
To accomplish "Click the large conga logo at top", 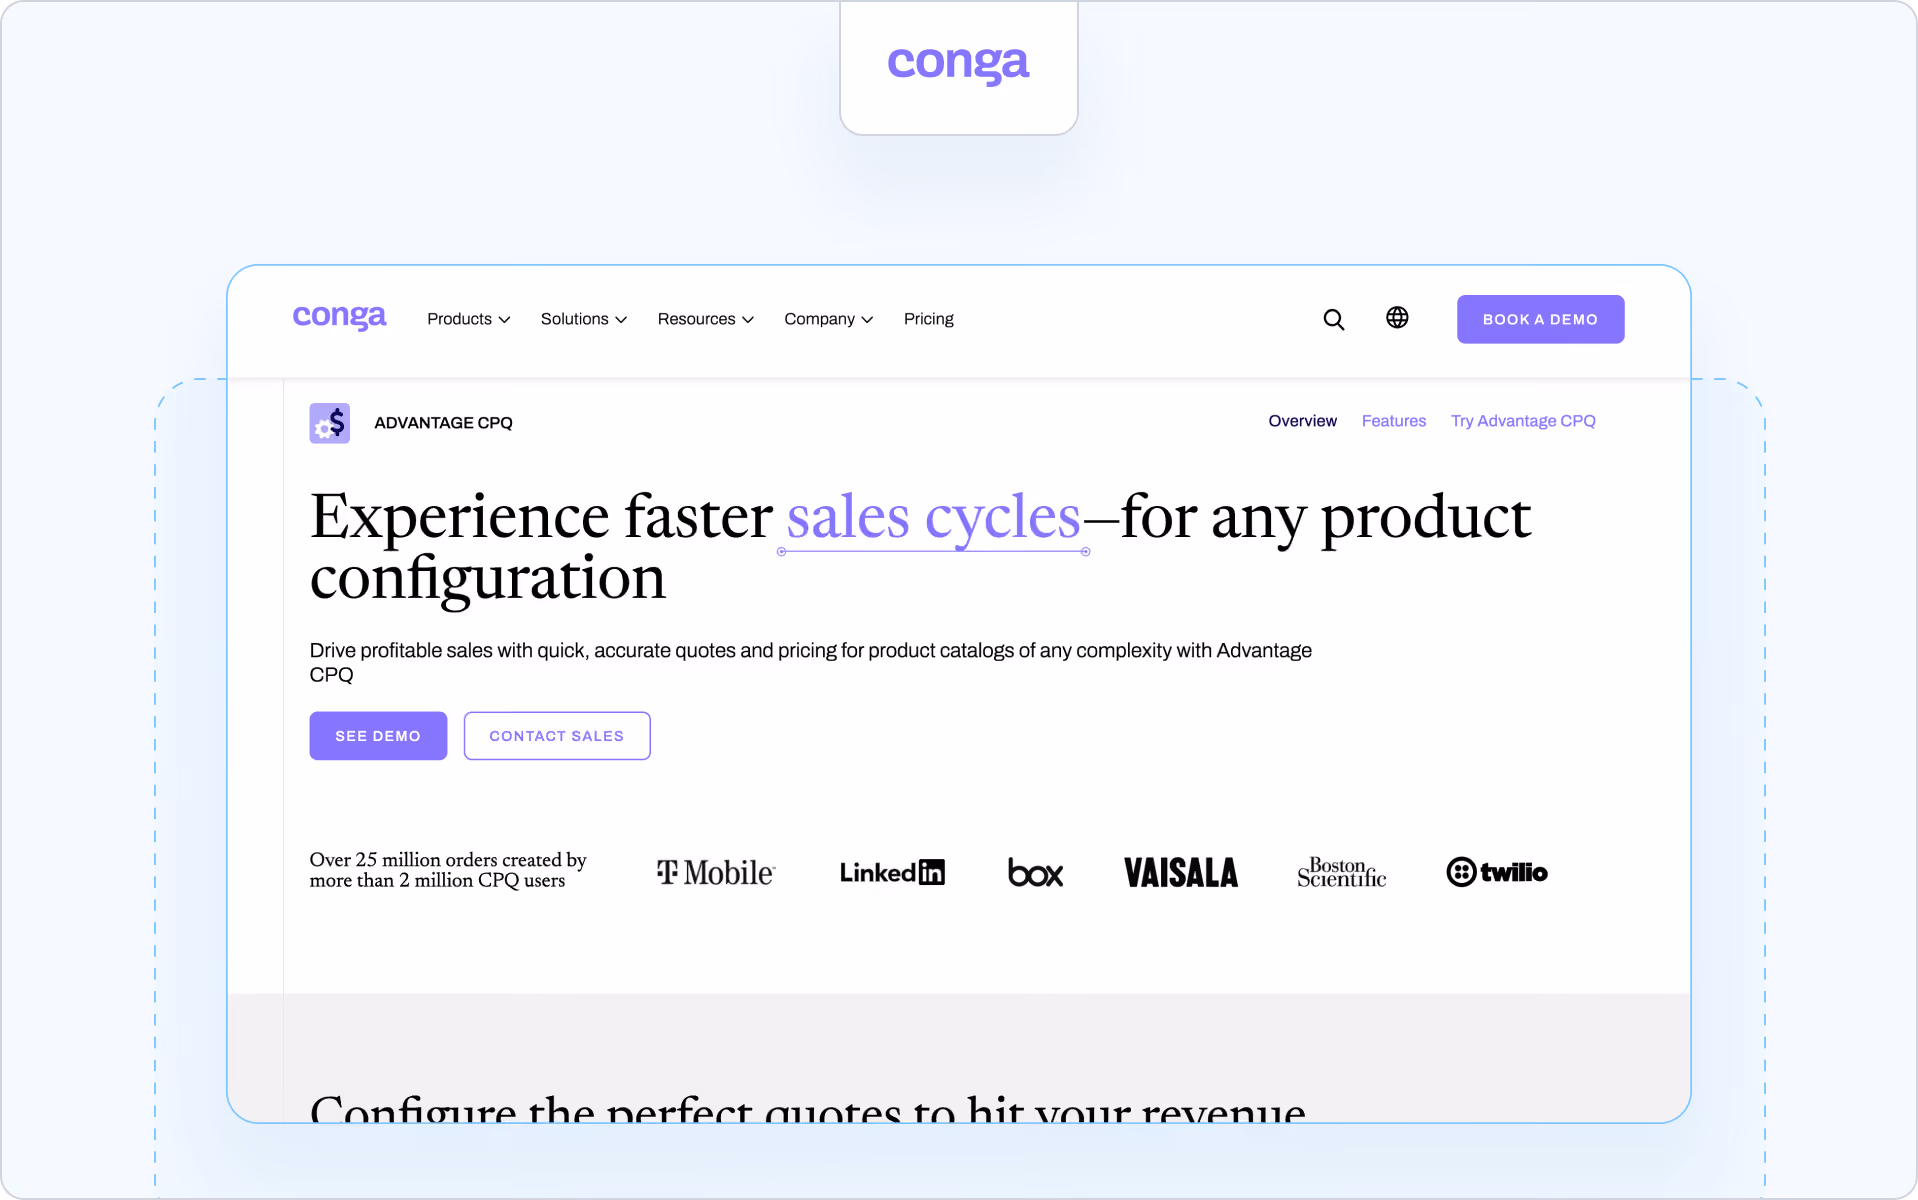I will 958,64.
